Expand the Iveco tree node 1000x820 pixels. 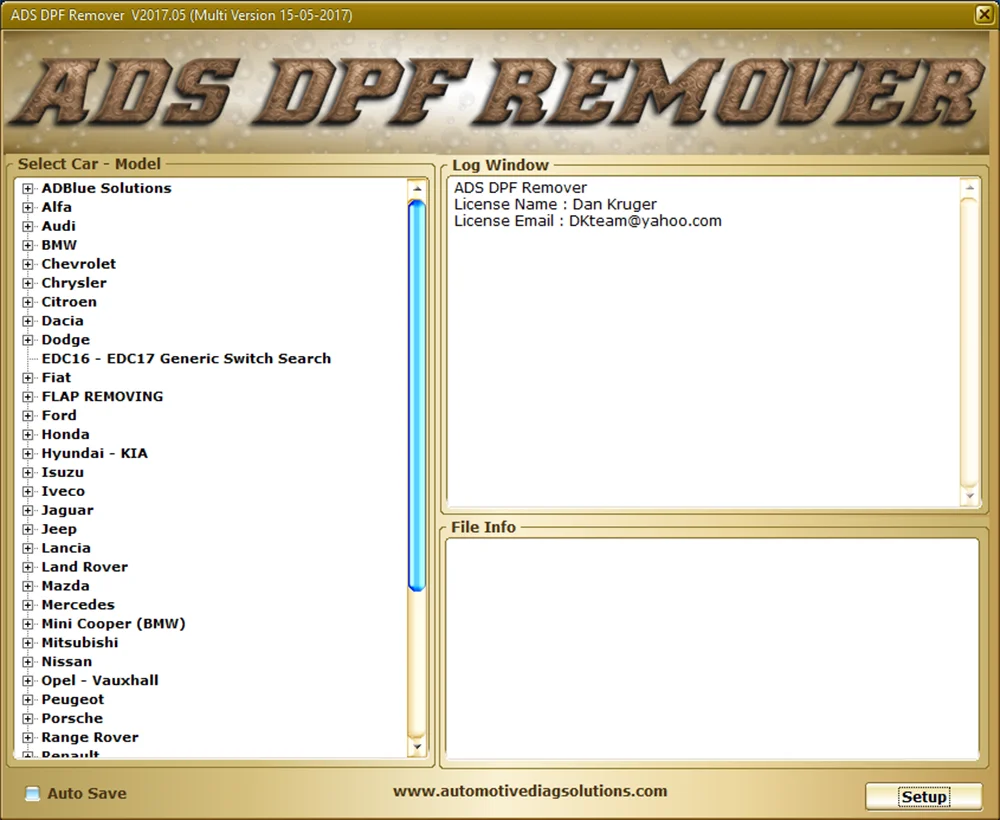[27, 492]
